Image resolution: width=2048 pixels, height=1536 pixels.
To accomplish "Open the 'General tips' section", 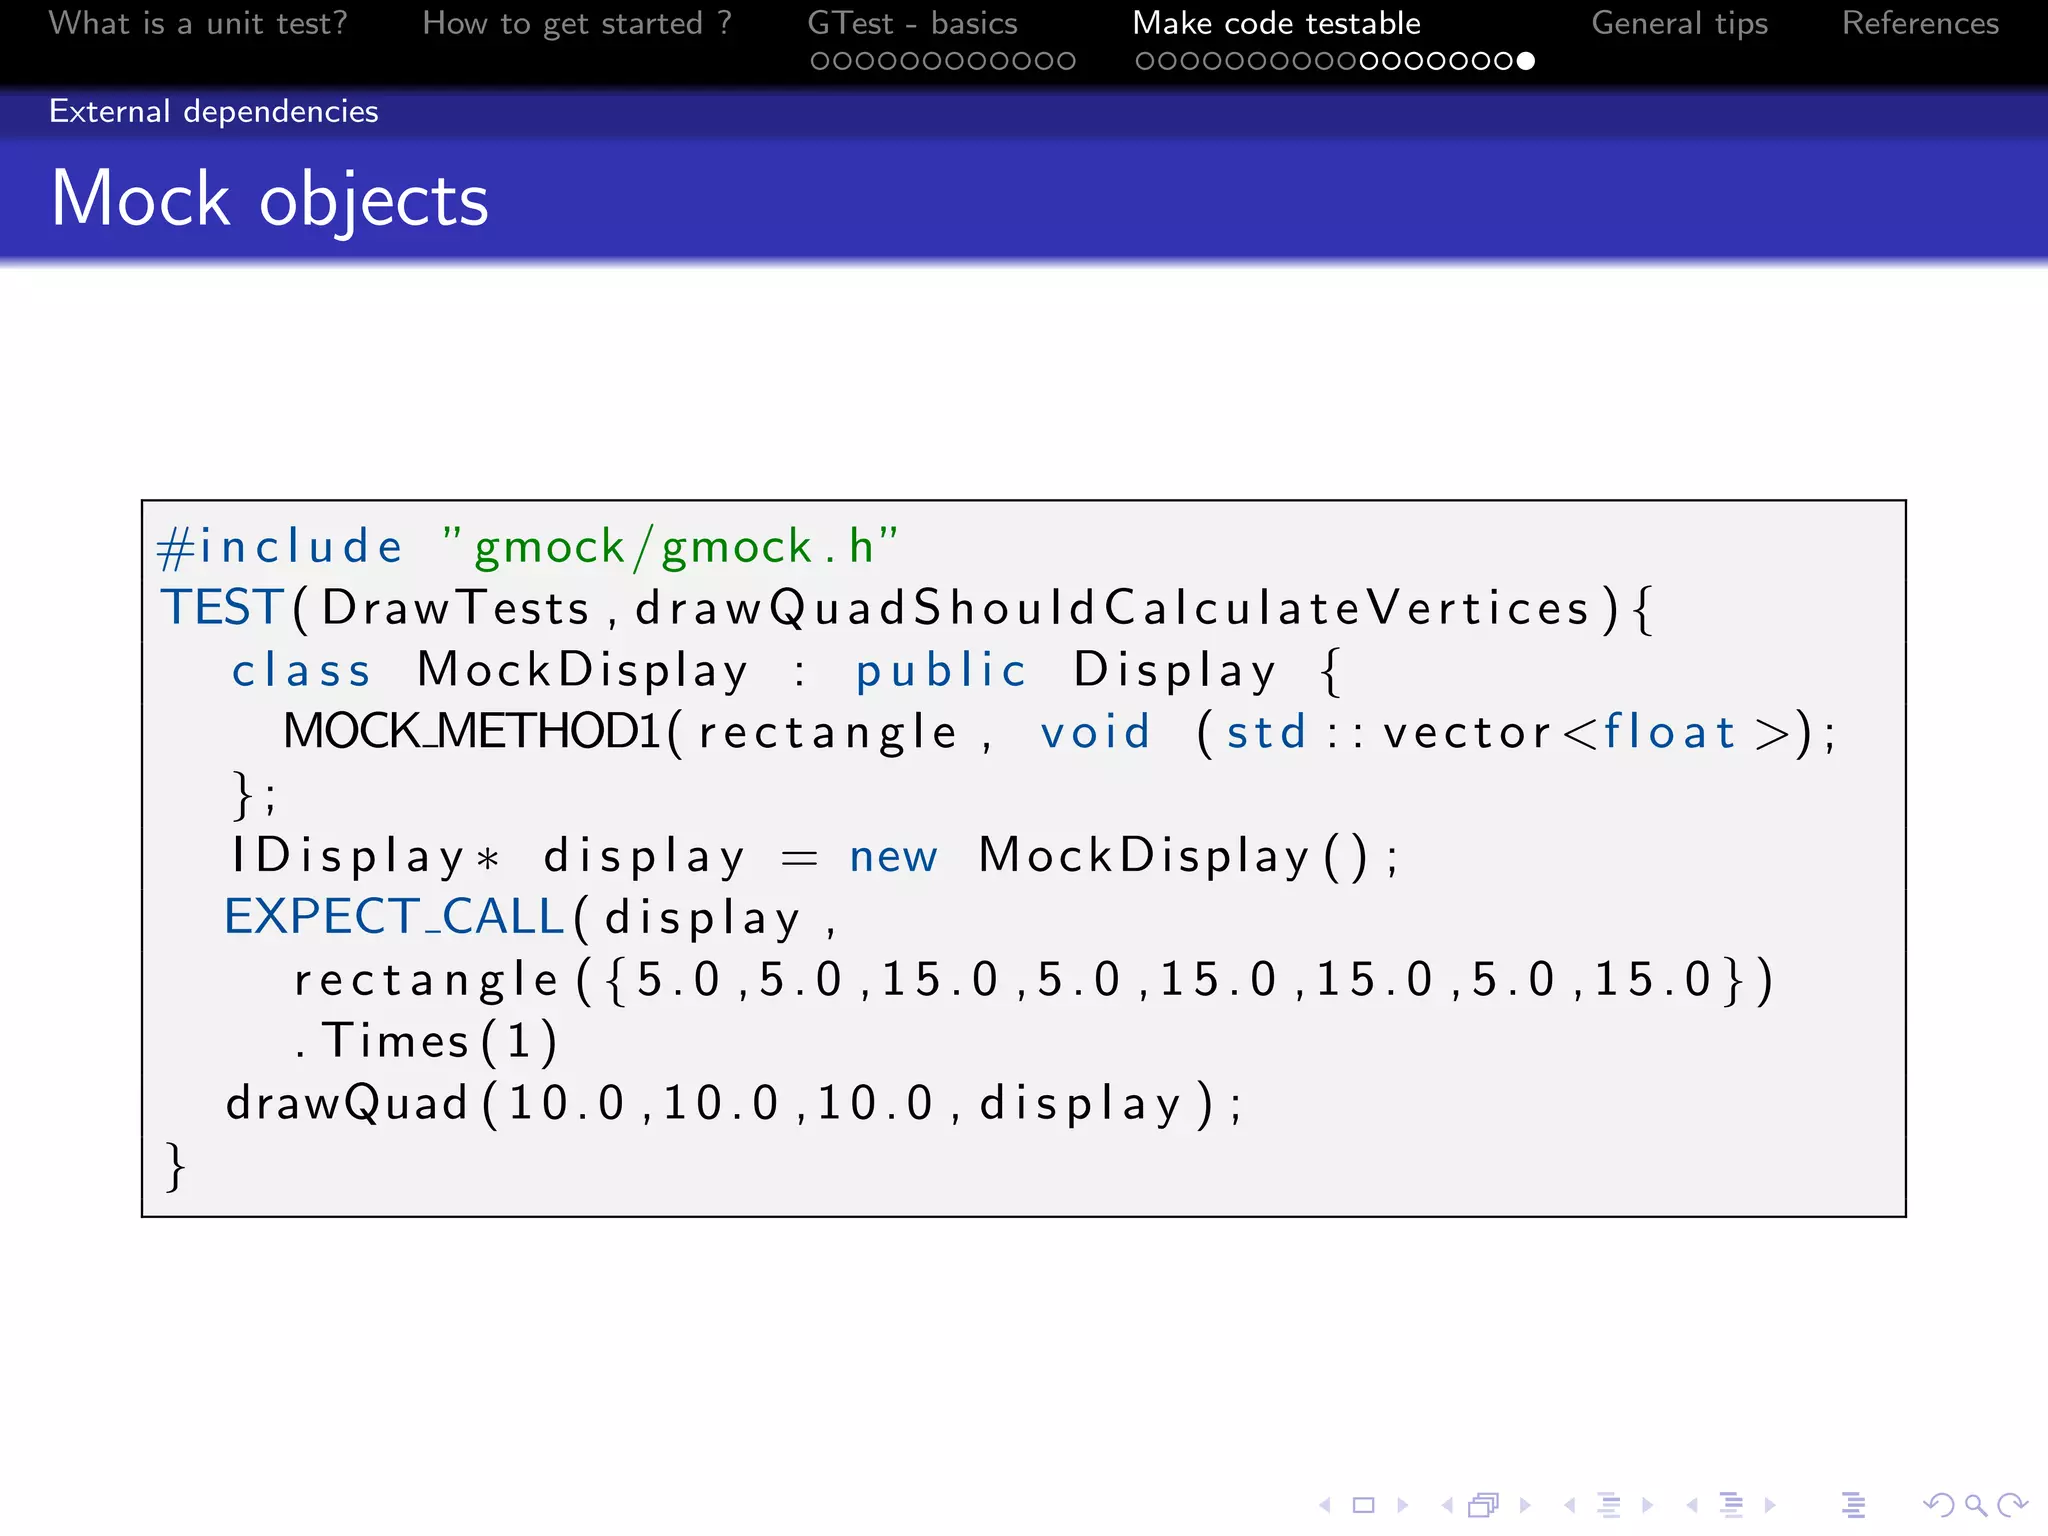I will [x=1679, y=23].
